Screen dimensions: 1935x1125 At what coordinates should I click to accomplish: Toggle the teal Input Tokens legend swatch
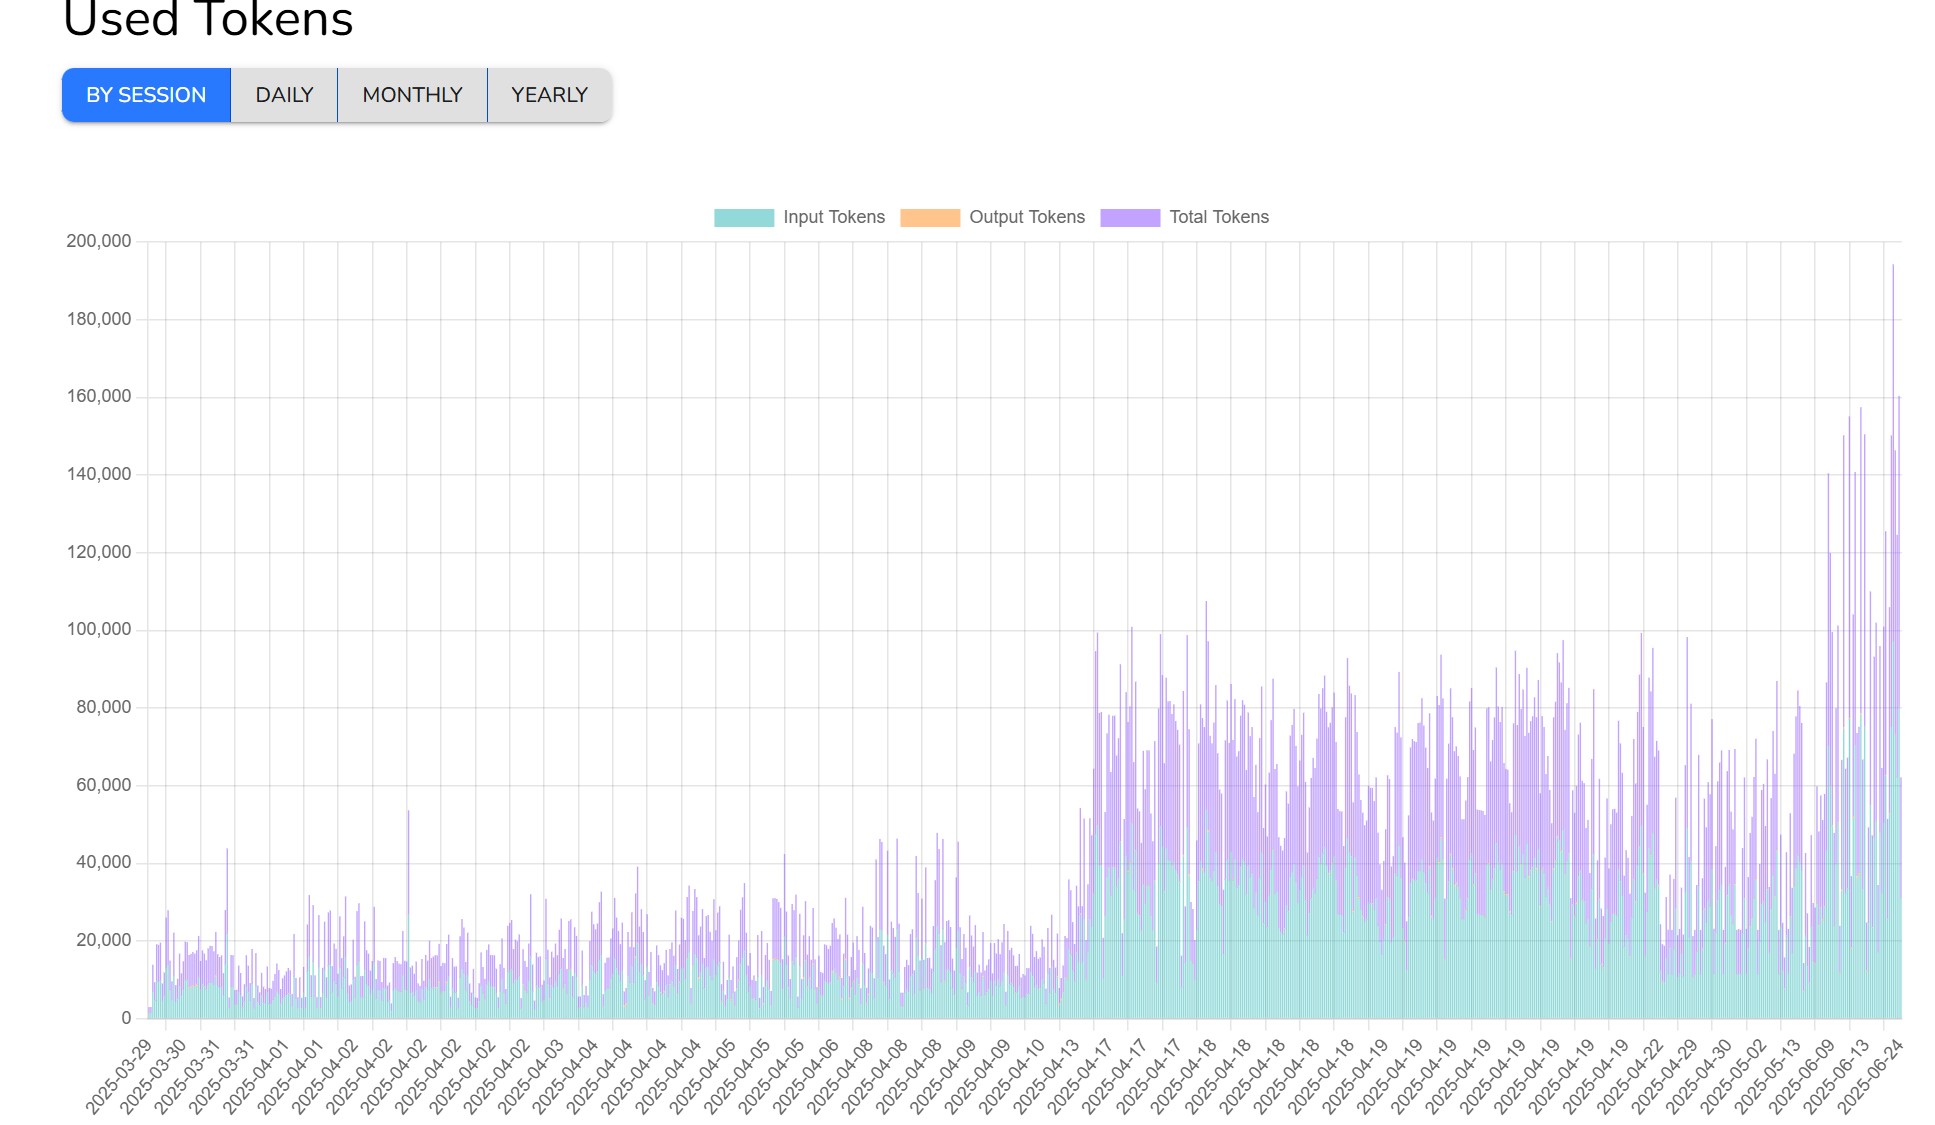click(x=744, y=217)
